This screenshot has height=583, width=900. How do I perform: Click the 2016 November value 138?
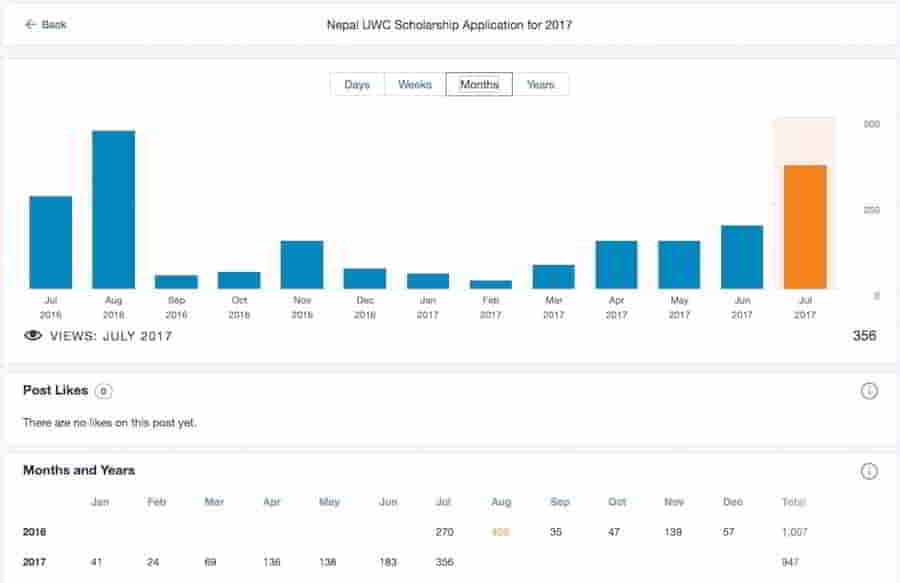(x=673, y=532)
